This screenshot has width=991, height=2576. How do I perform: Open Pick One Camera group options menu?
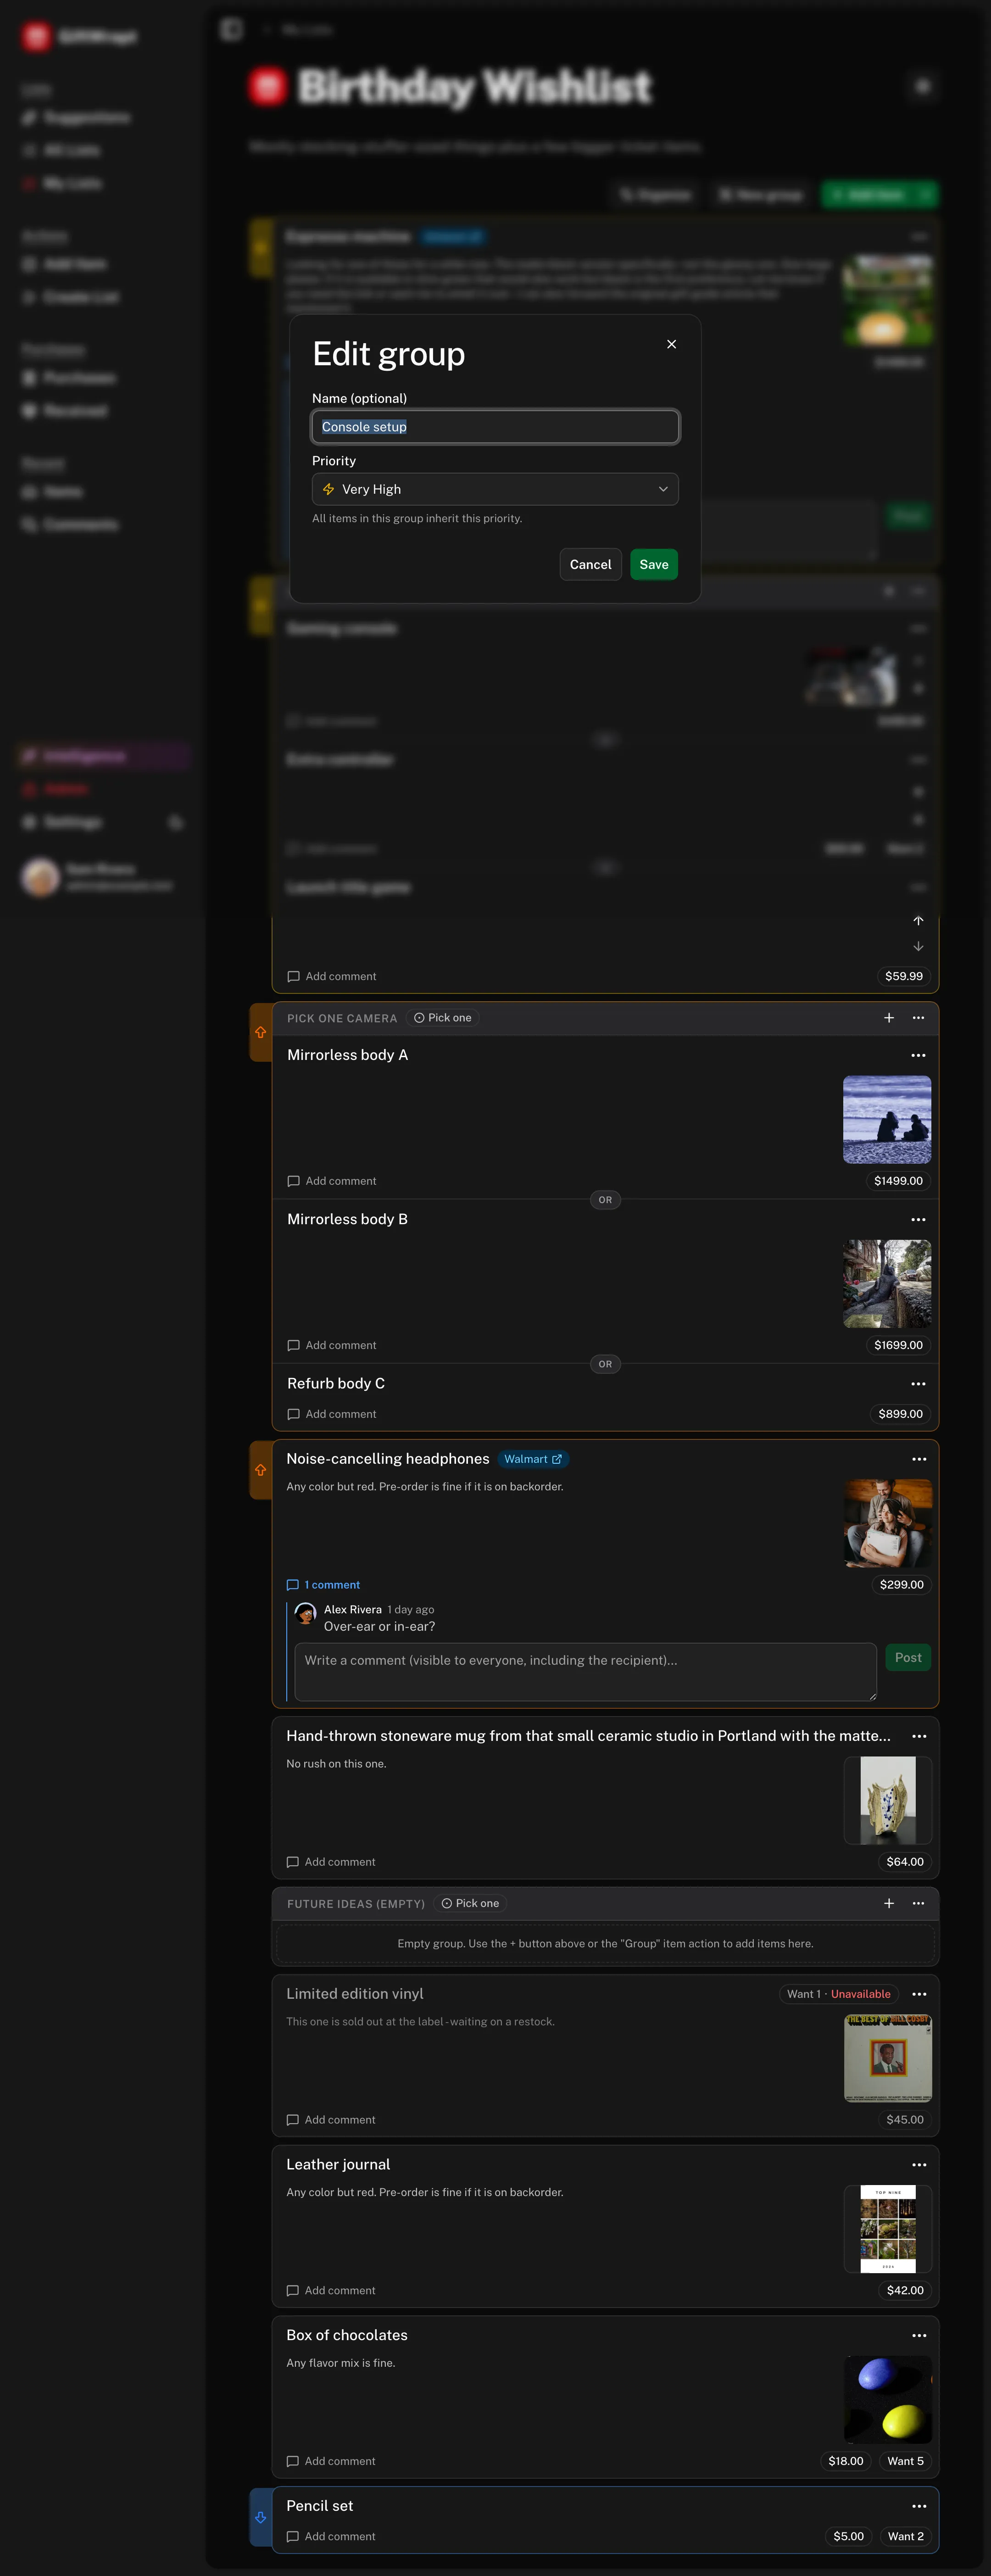click(x=918, y=1018)
